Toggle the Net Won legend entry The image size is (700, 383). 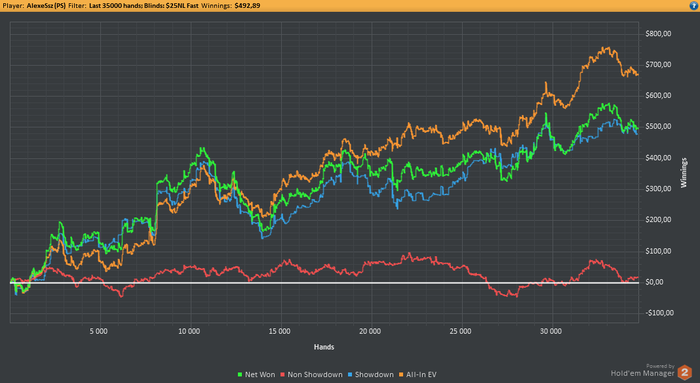[256, 375]
